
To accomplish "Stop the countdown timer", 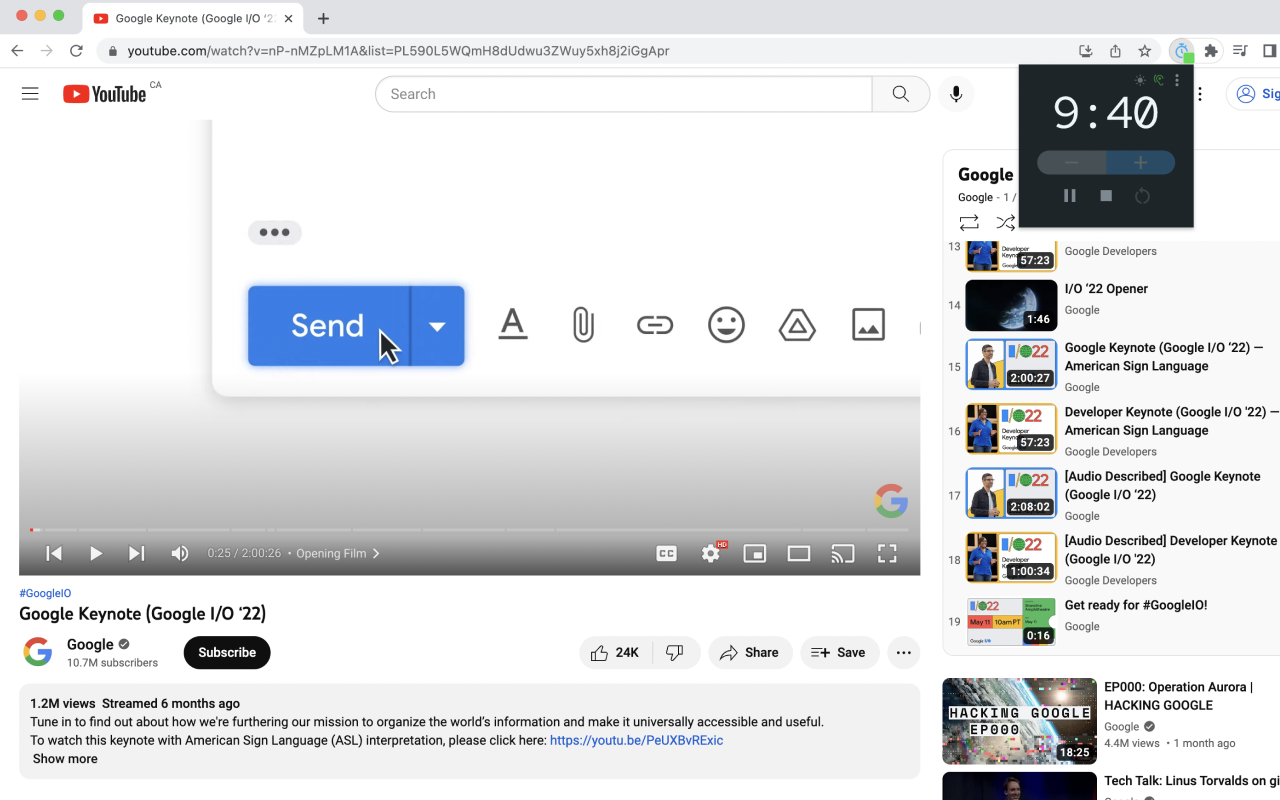I will [x=1106, y=196].
